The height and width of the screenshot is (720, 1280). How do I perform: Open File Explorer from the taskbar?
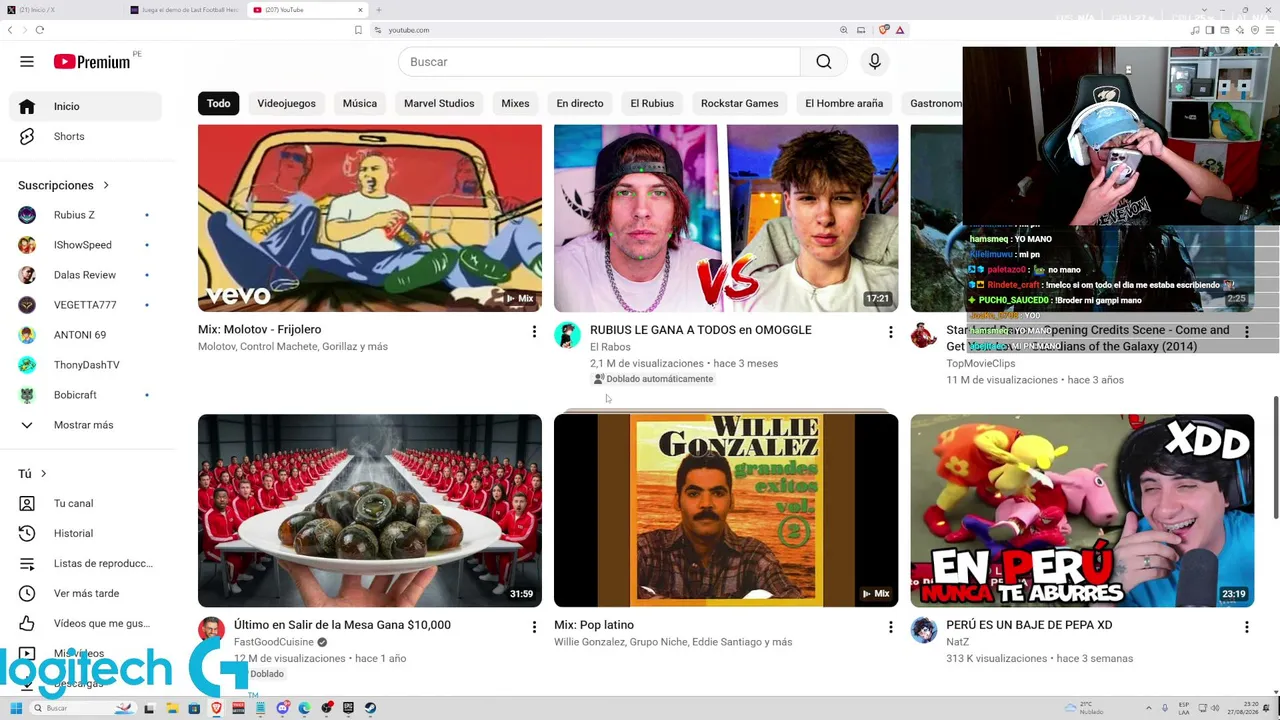pyautogui.click(x=172, y=708)
